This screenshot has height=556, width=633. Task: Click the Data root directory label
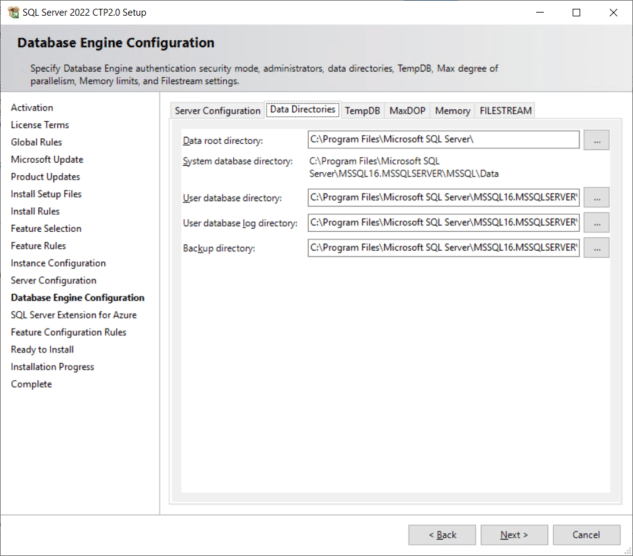click(x=223, y=141)
